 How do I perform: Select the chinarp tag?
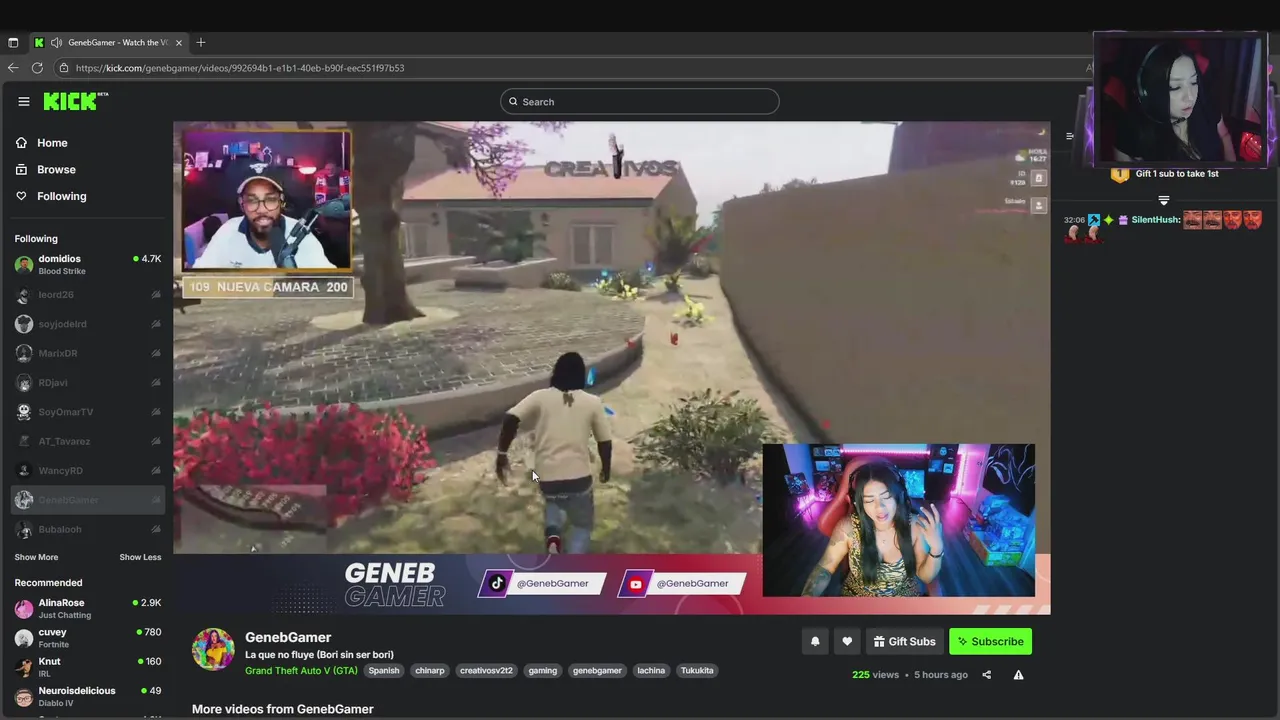430,671
